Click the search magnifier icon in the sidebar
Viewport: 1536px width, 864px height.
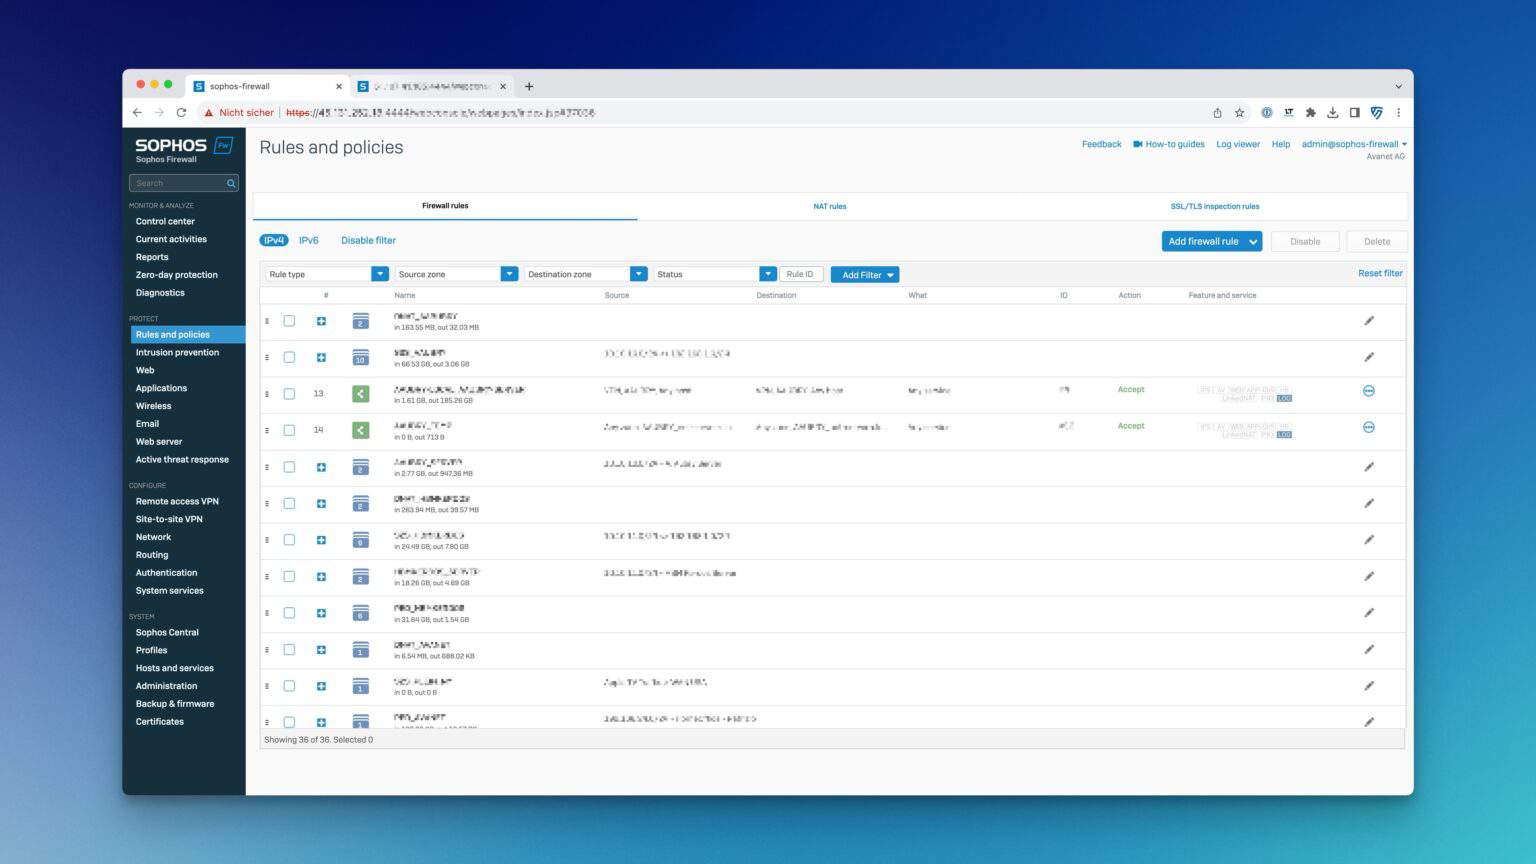(x=230, y=183)
